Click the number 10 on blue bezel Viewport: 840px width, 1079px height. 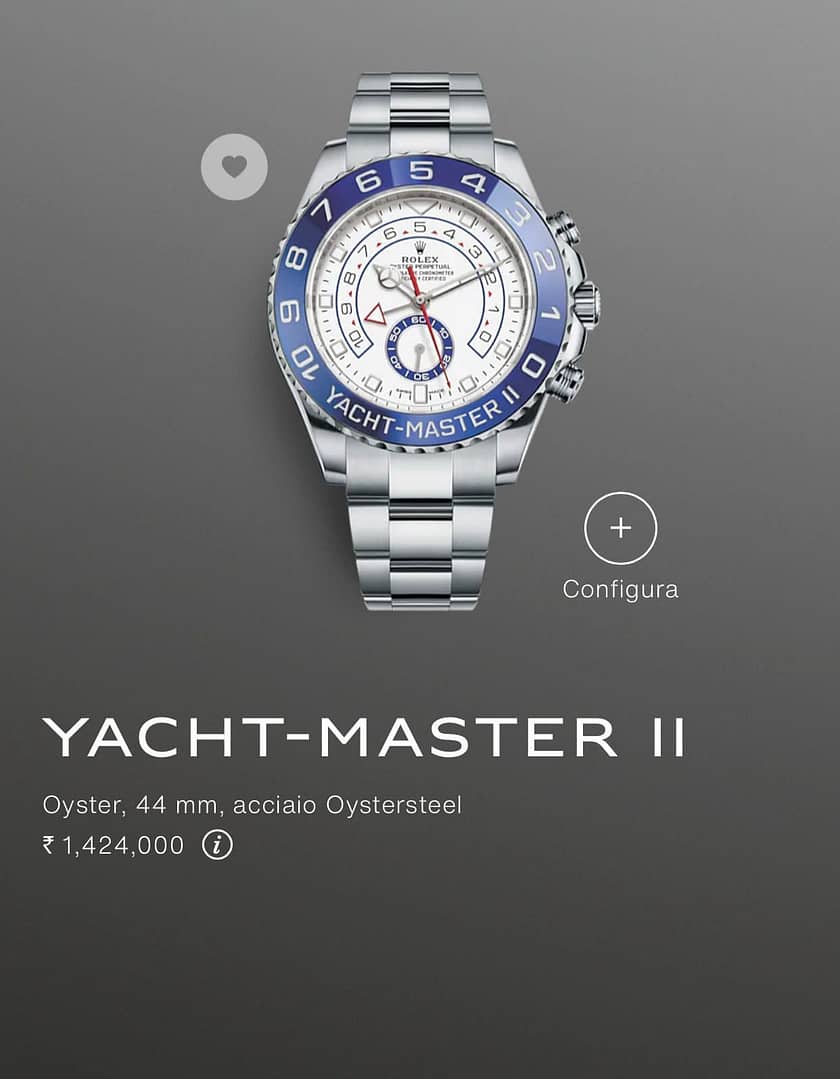click(305, 365)
